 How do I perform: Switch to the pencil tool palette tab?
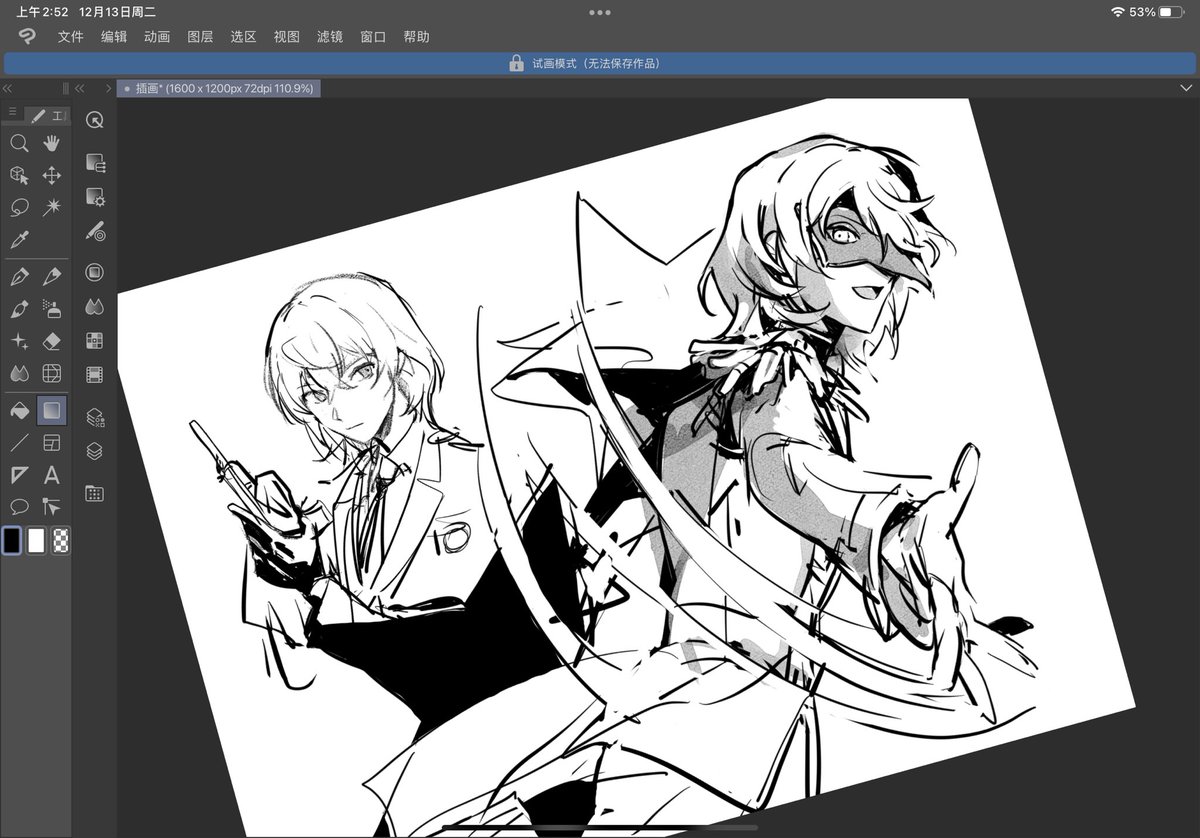[x=38, y=116]
